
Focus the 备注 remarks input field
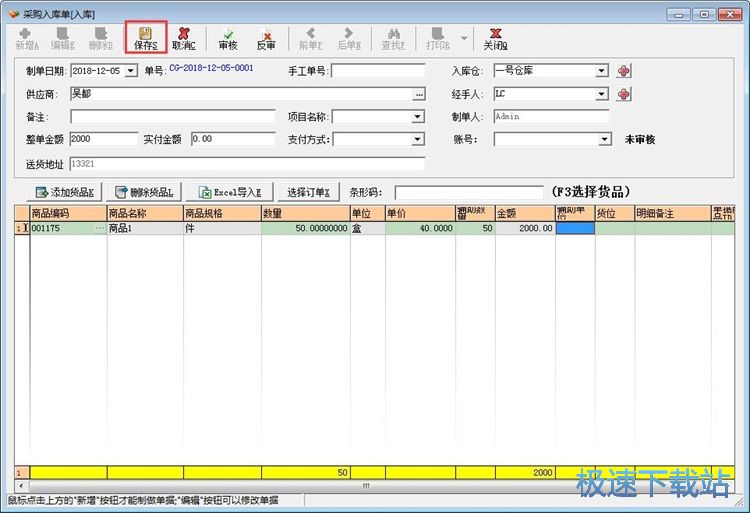[x=173, y=117]
